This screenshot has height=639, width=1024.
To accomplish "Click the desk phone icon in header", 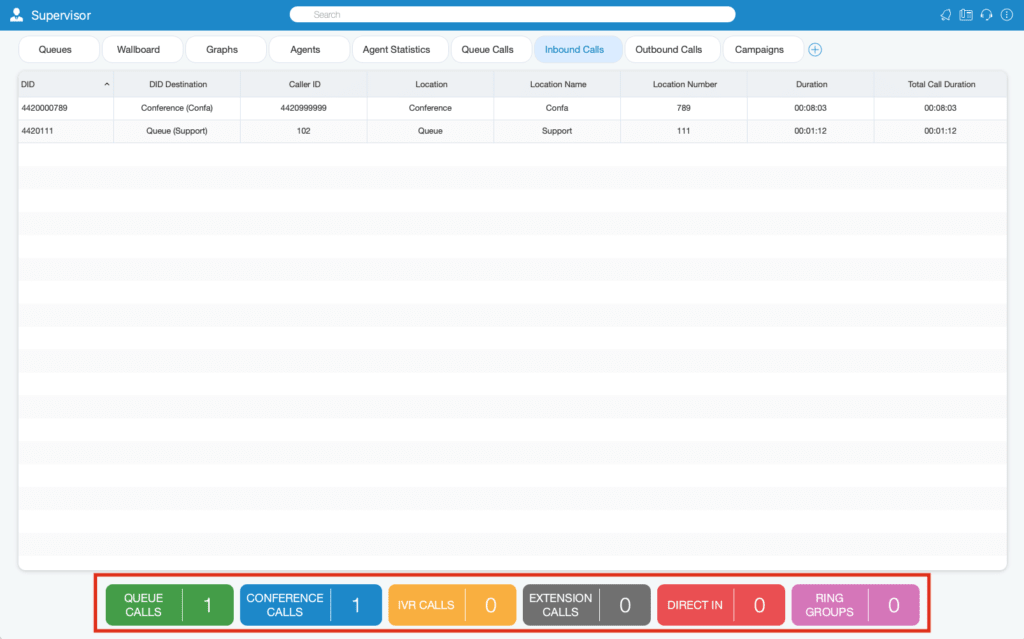I will pos(966,14).
